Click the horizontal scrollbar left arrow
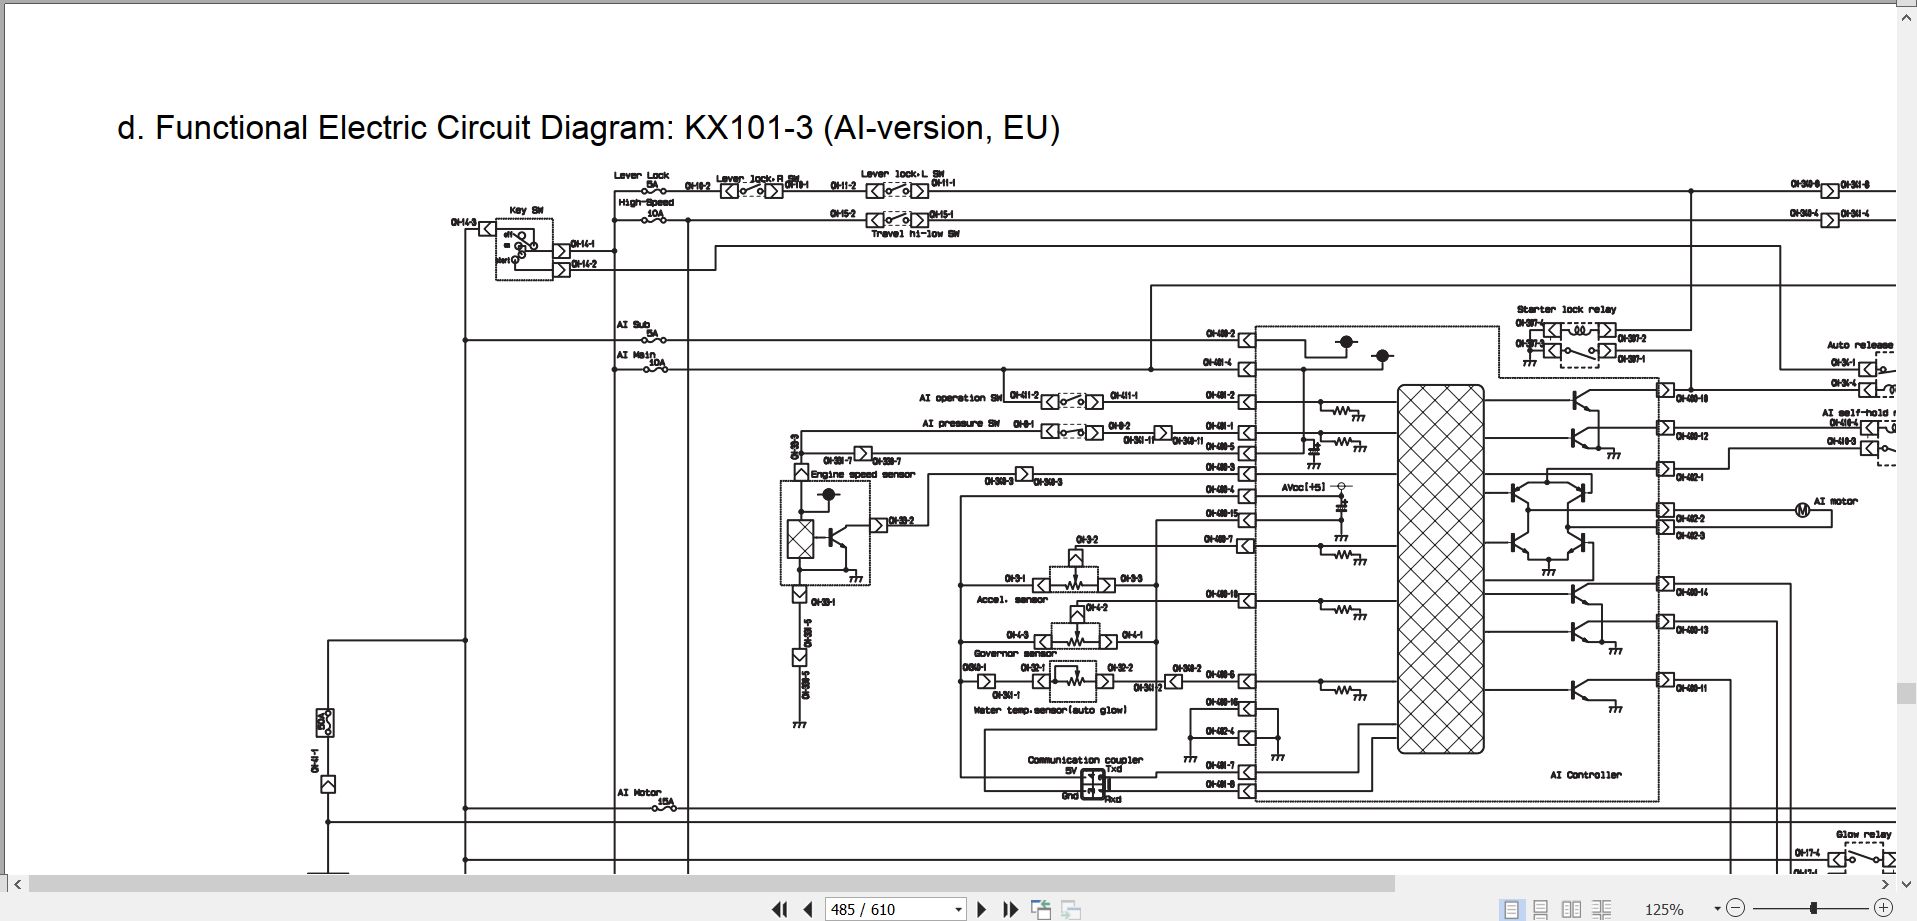 point(17,884)
